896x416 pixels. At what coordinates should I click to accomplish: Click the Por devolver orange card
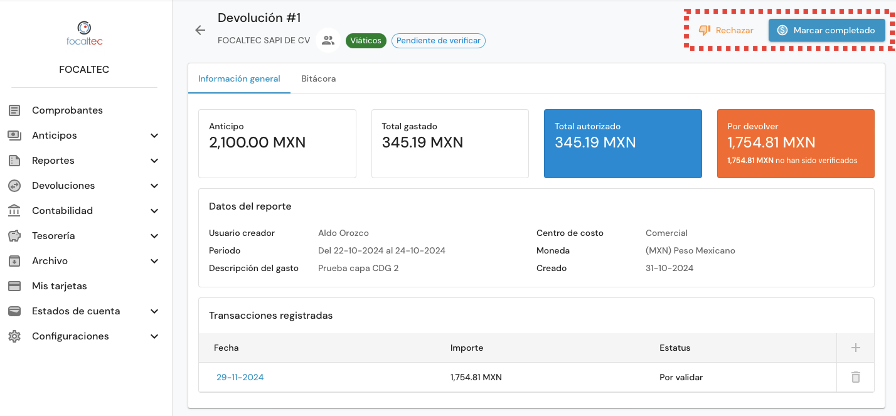795,143
